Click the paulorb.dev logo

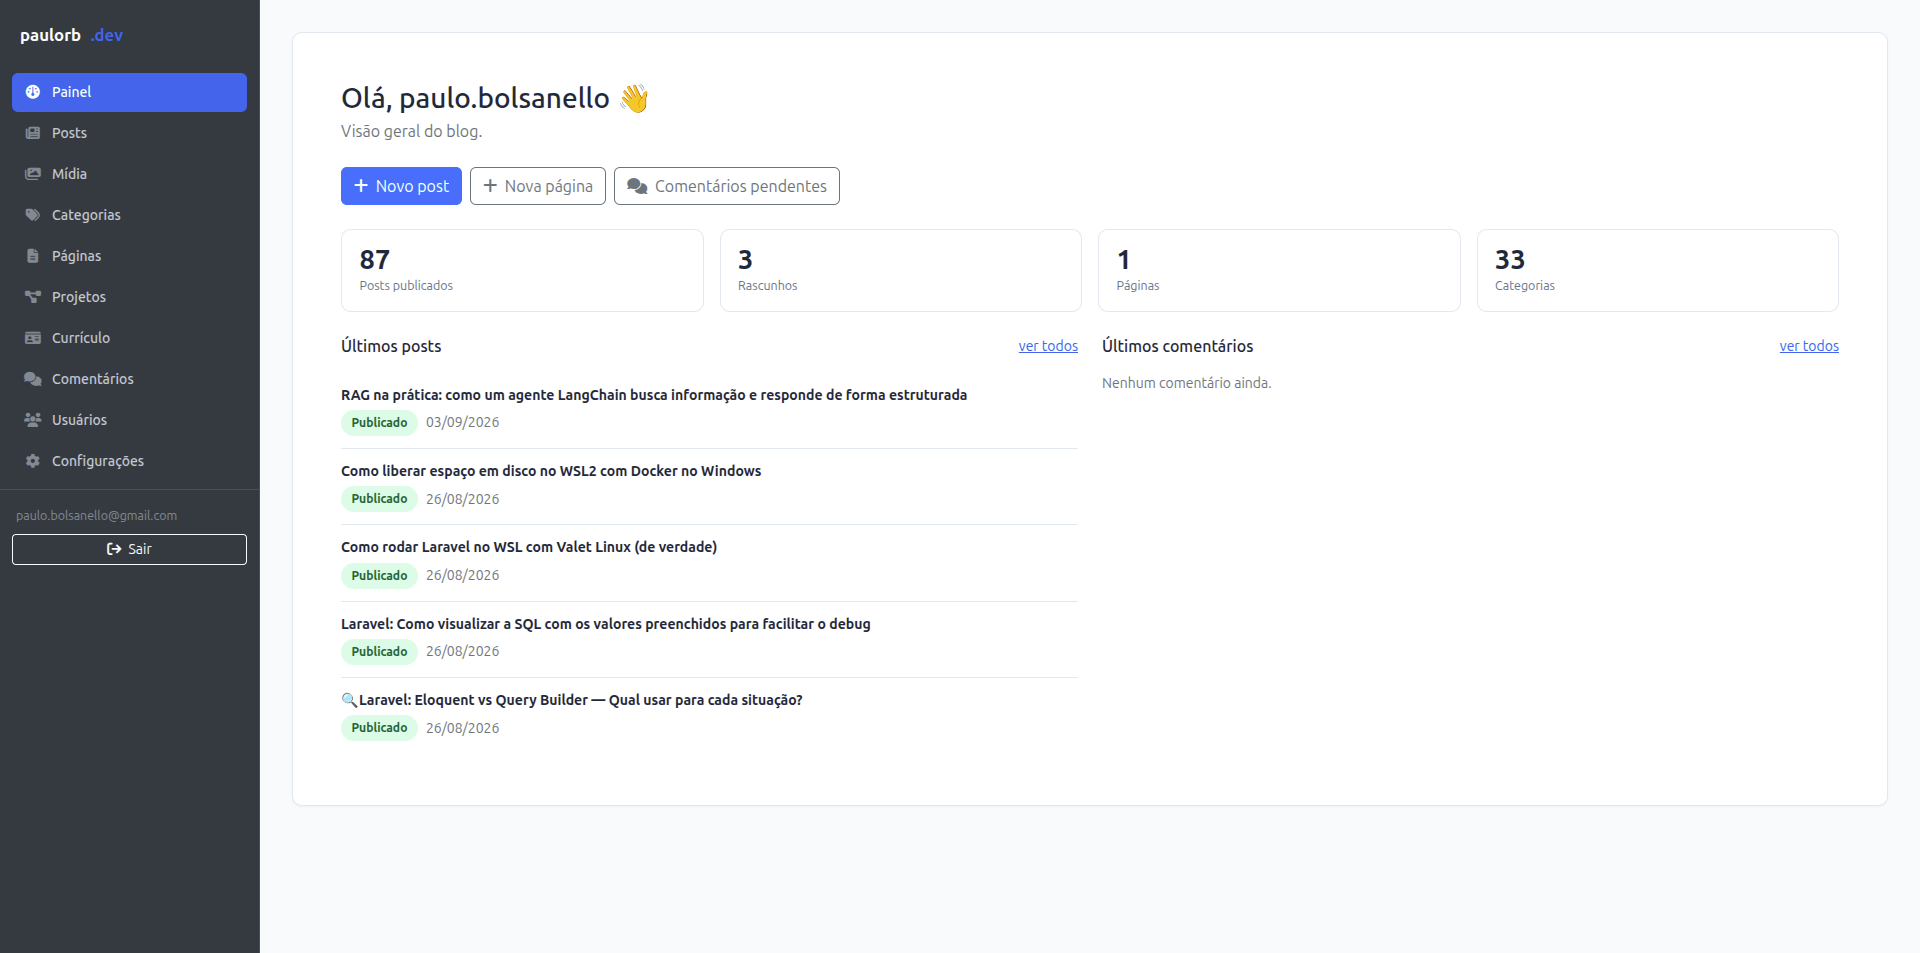(71, 35)
